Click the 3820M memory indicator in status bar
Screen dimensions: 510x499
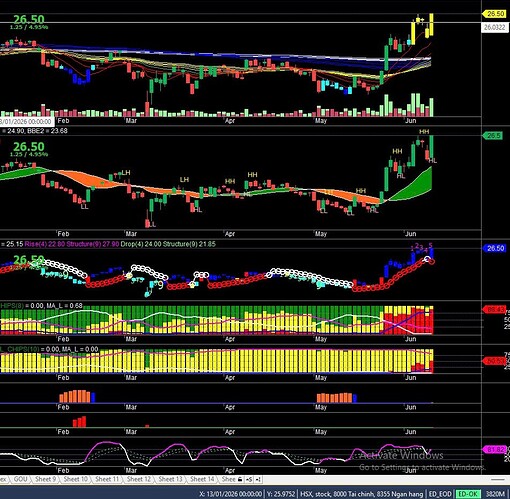(495, 494)
